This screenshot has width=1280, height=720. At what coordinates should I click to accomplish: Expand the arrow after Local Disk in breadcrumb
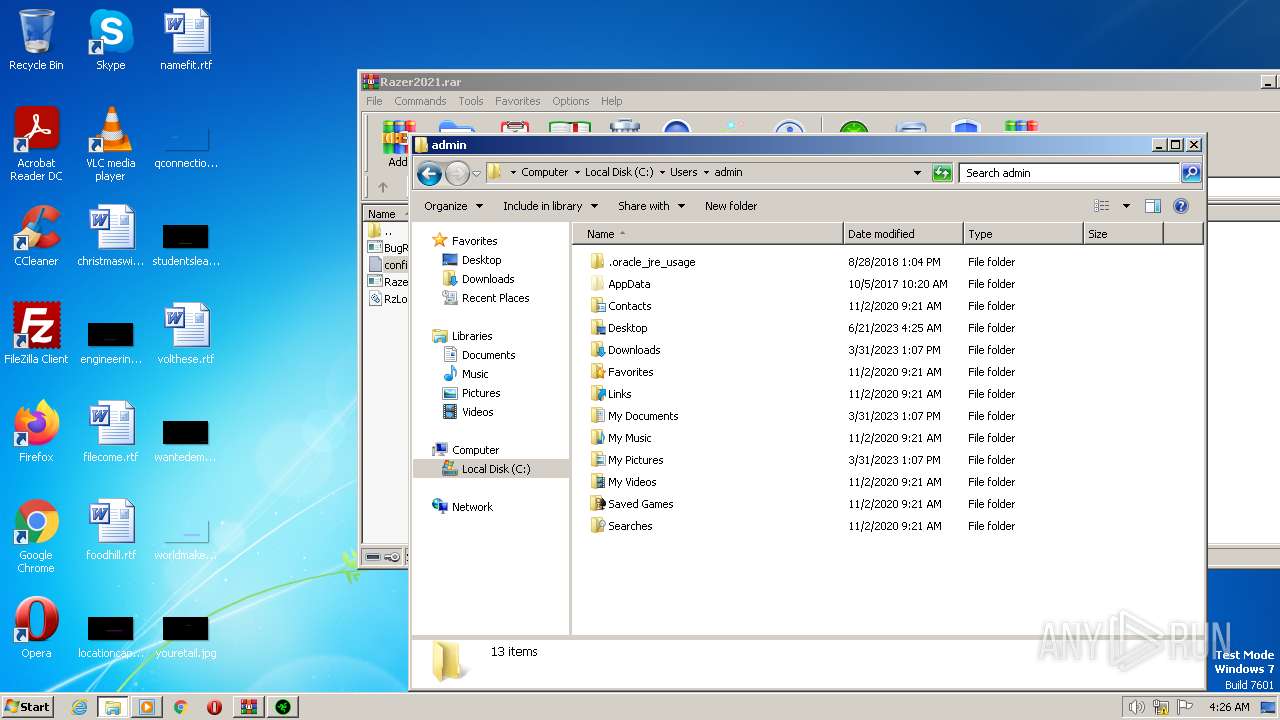coord(661,173)
